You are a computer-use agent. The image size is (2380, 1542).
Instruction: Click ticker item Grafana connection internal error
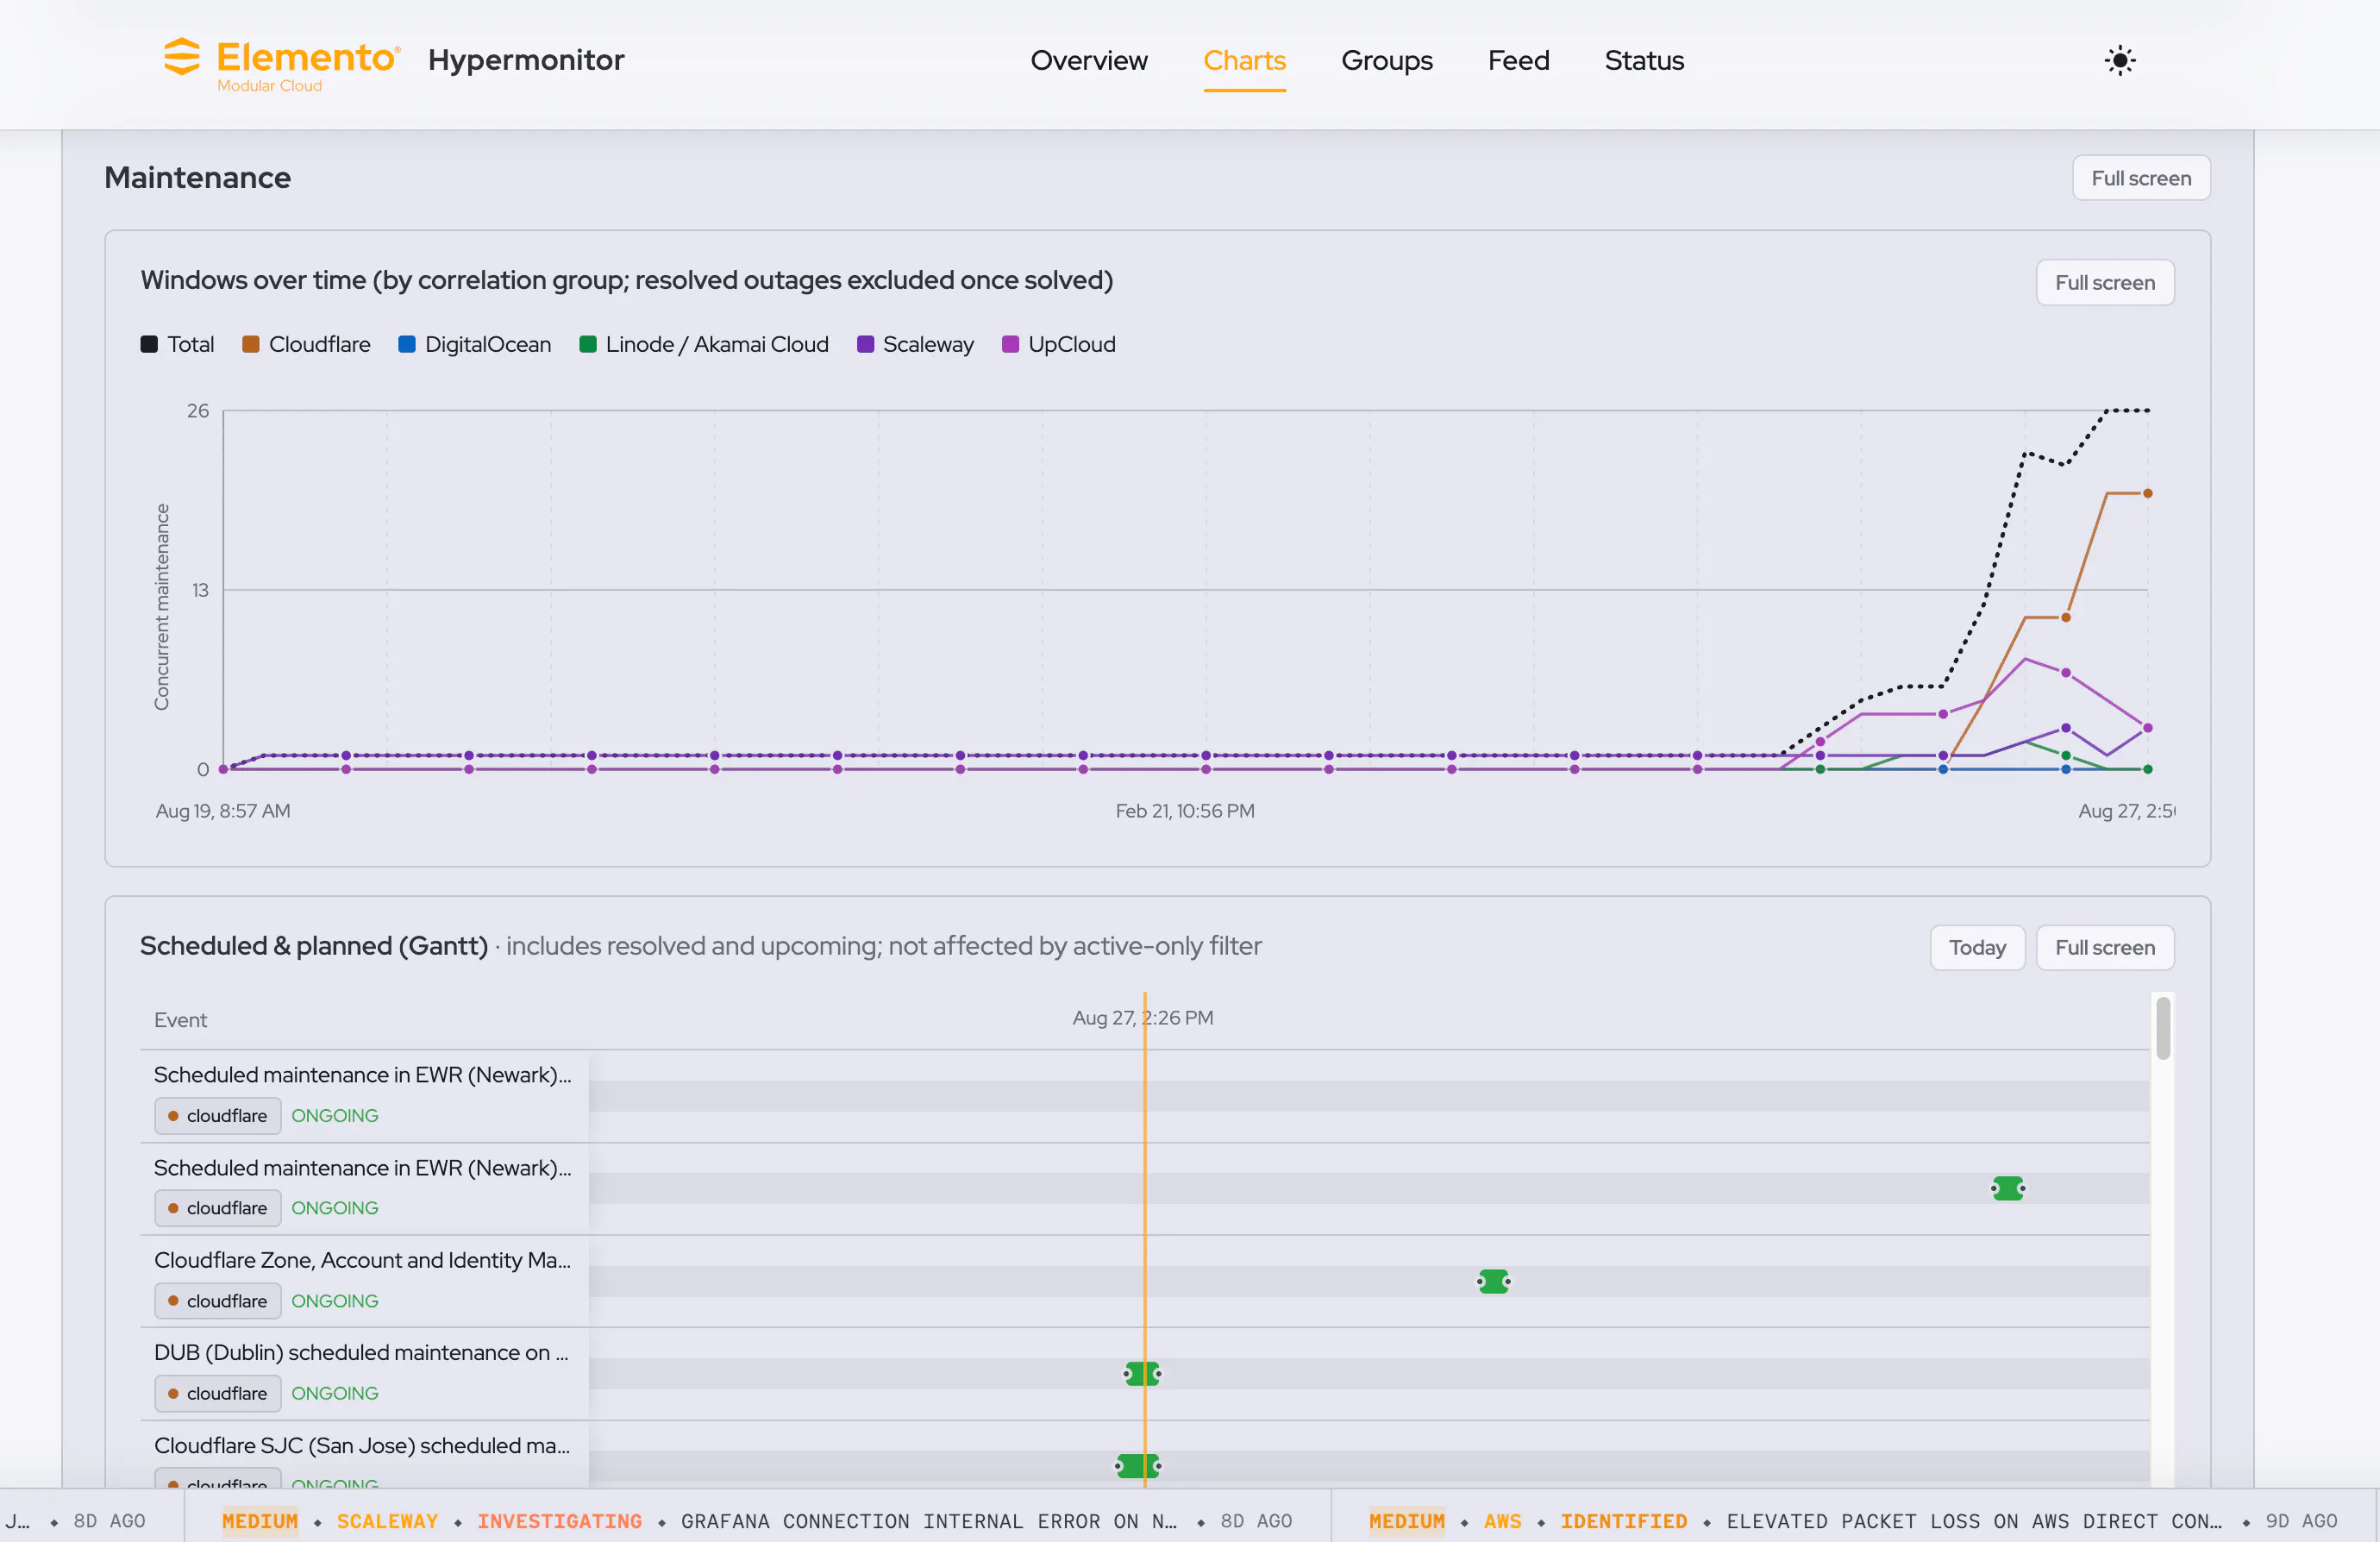click(x=928, y=1521)
